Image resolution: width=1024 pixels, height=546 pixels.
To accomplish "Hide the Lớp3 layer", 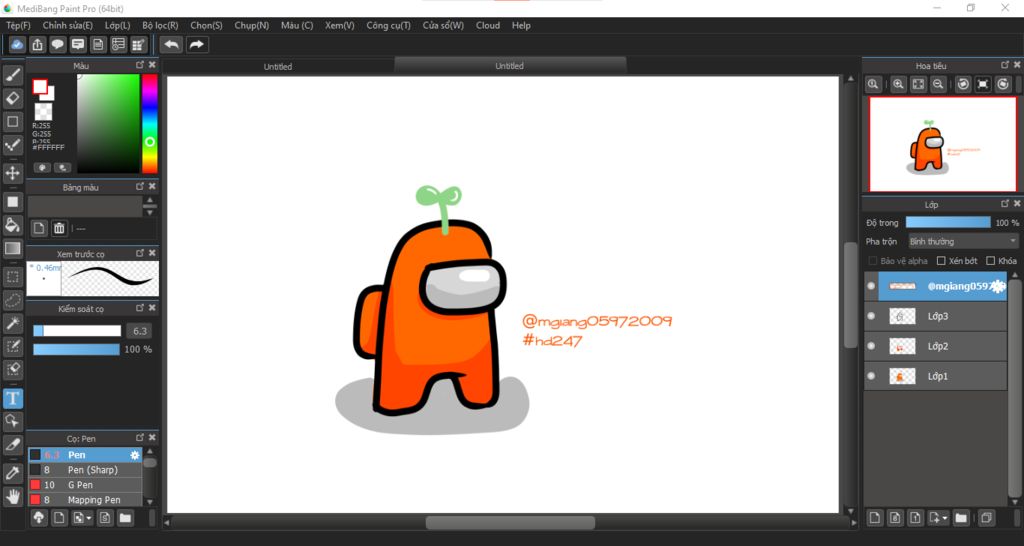I will click(x=871, y=316).
